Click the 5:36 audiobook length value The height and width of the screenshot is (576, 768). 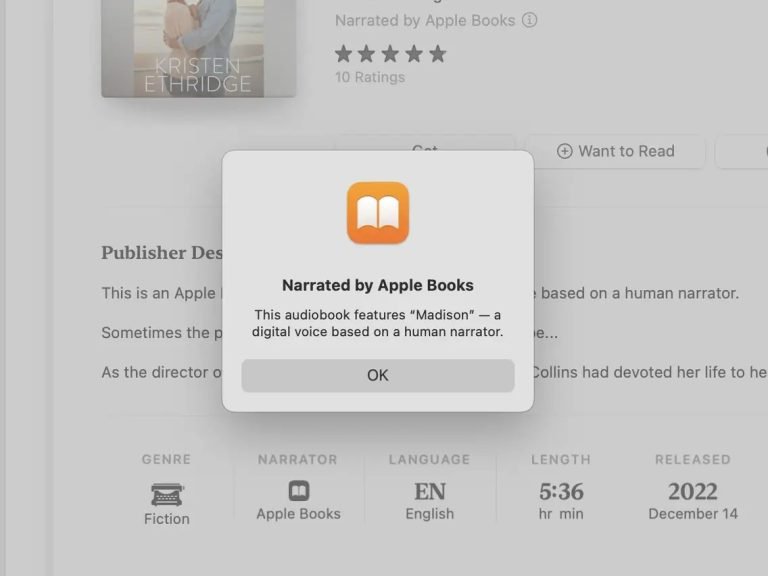pyautogui.click(x=560, y=492)
